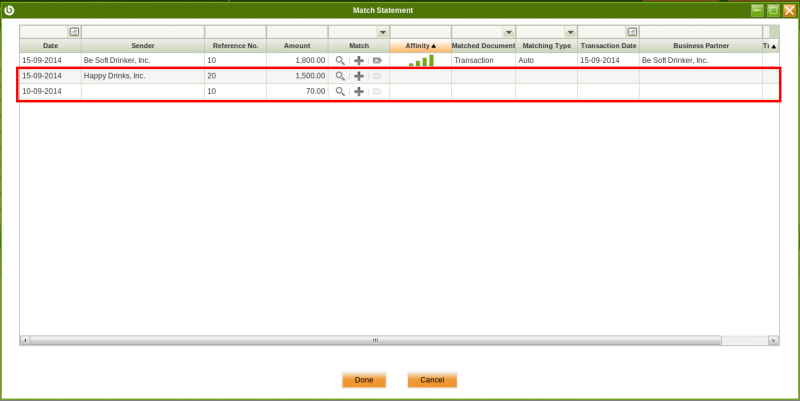Click unmatch tag icon in Be Soft Drinker row
The image size is (800, 401).
point(377,61)
